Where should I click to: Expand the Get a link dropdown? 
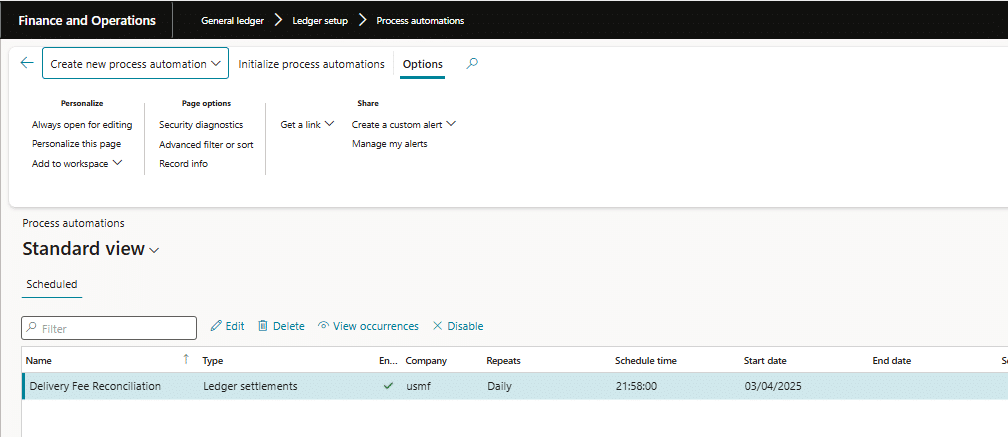(x=307, y=125)
